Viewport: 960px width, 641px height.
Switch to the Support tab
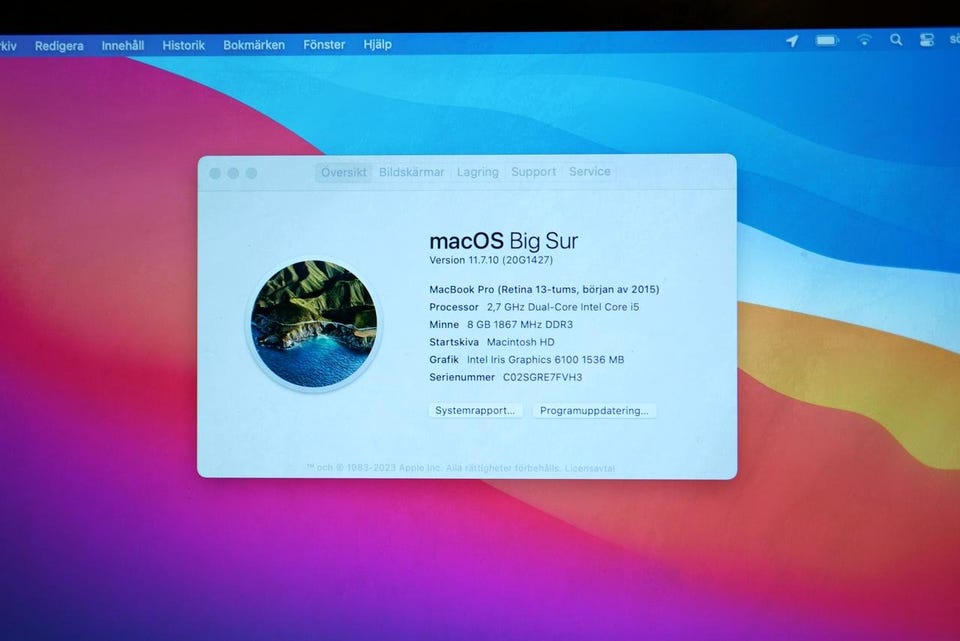click(533, 171)
